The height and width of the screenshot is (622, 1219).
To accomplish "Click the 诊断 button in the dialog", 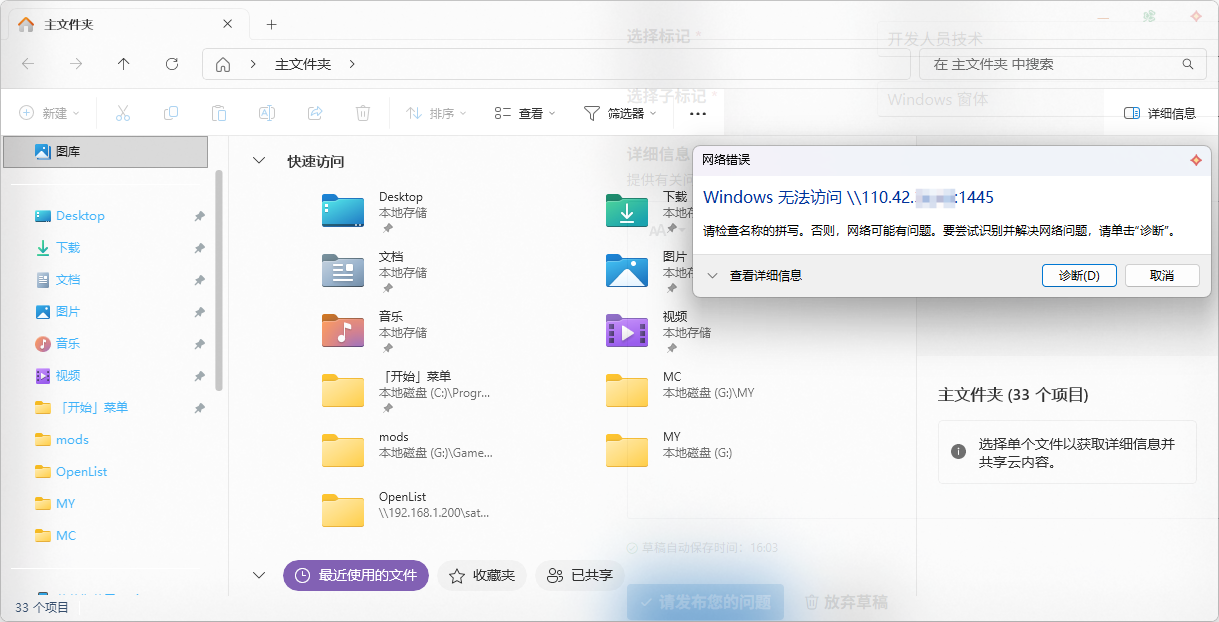I will coord(1079,275).
